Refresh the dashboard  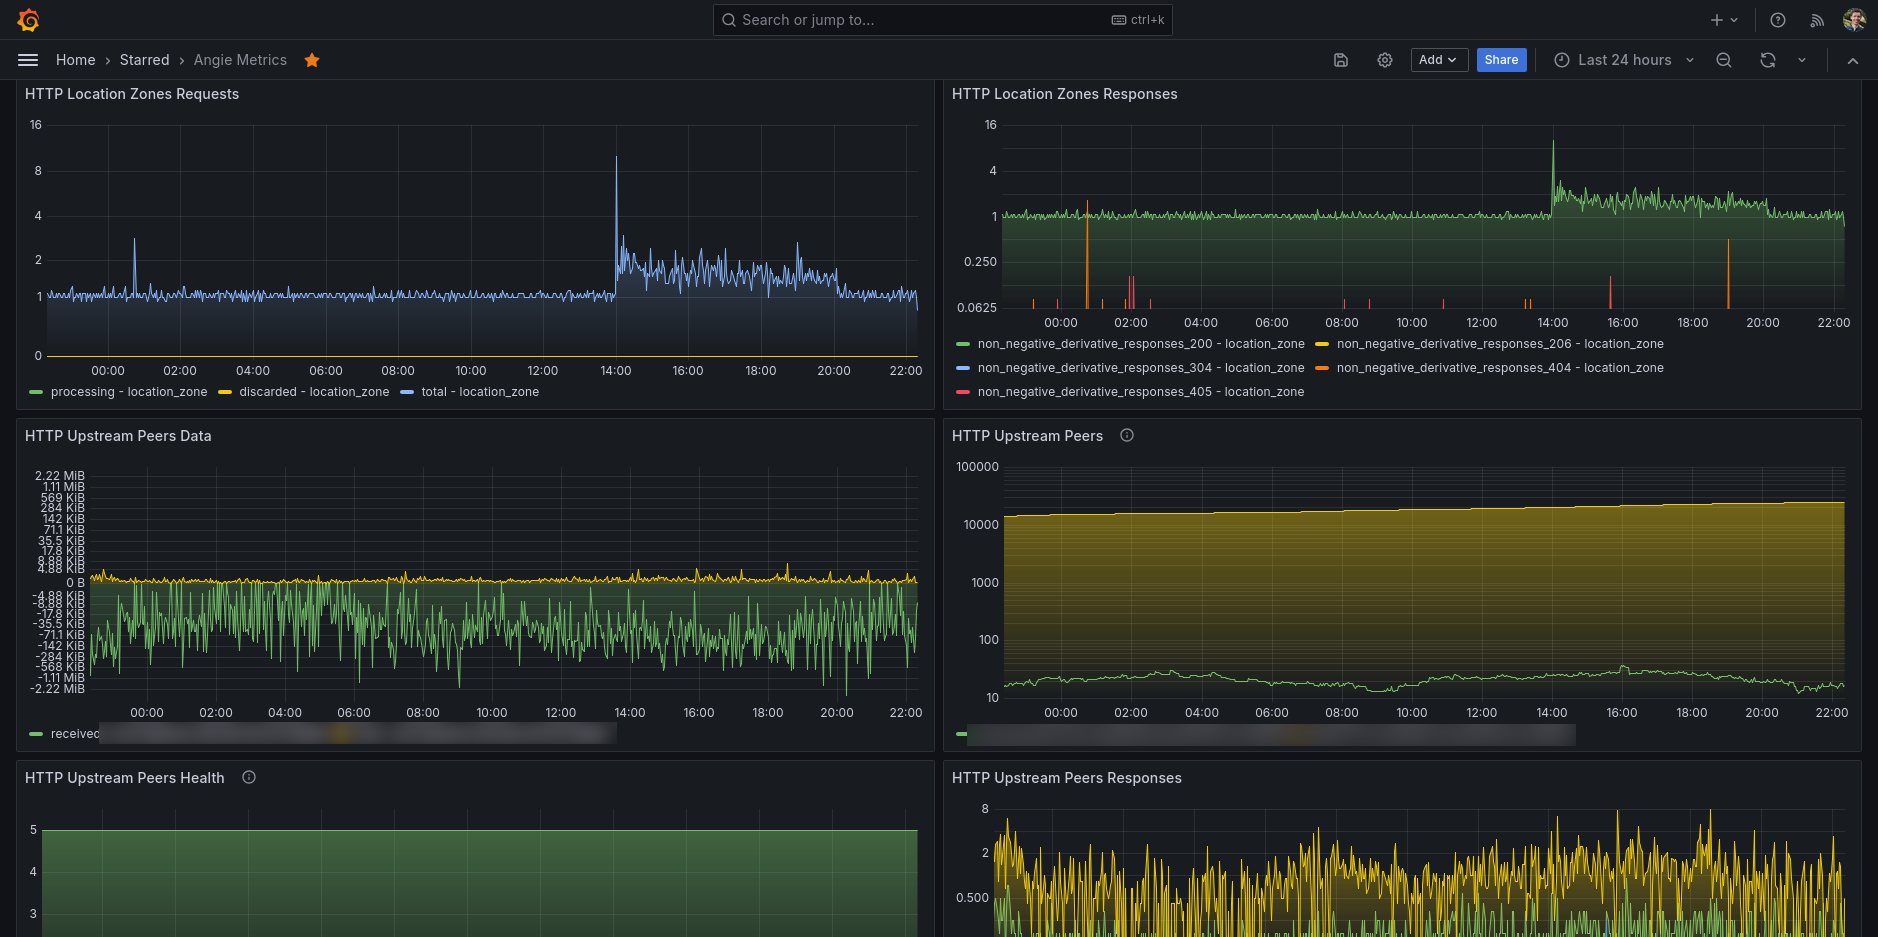coord(1768,60)
